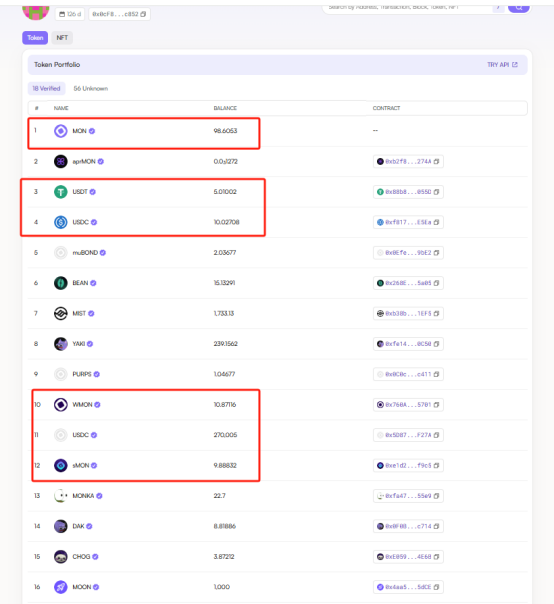Click the MIST token logo
Image resolution: width=554 pixels, height=604 pixels.
pos(60,314)
